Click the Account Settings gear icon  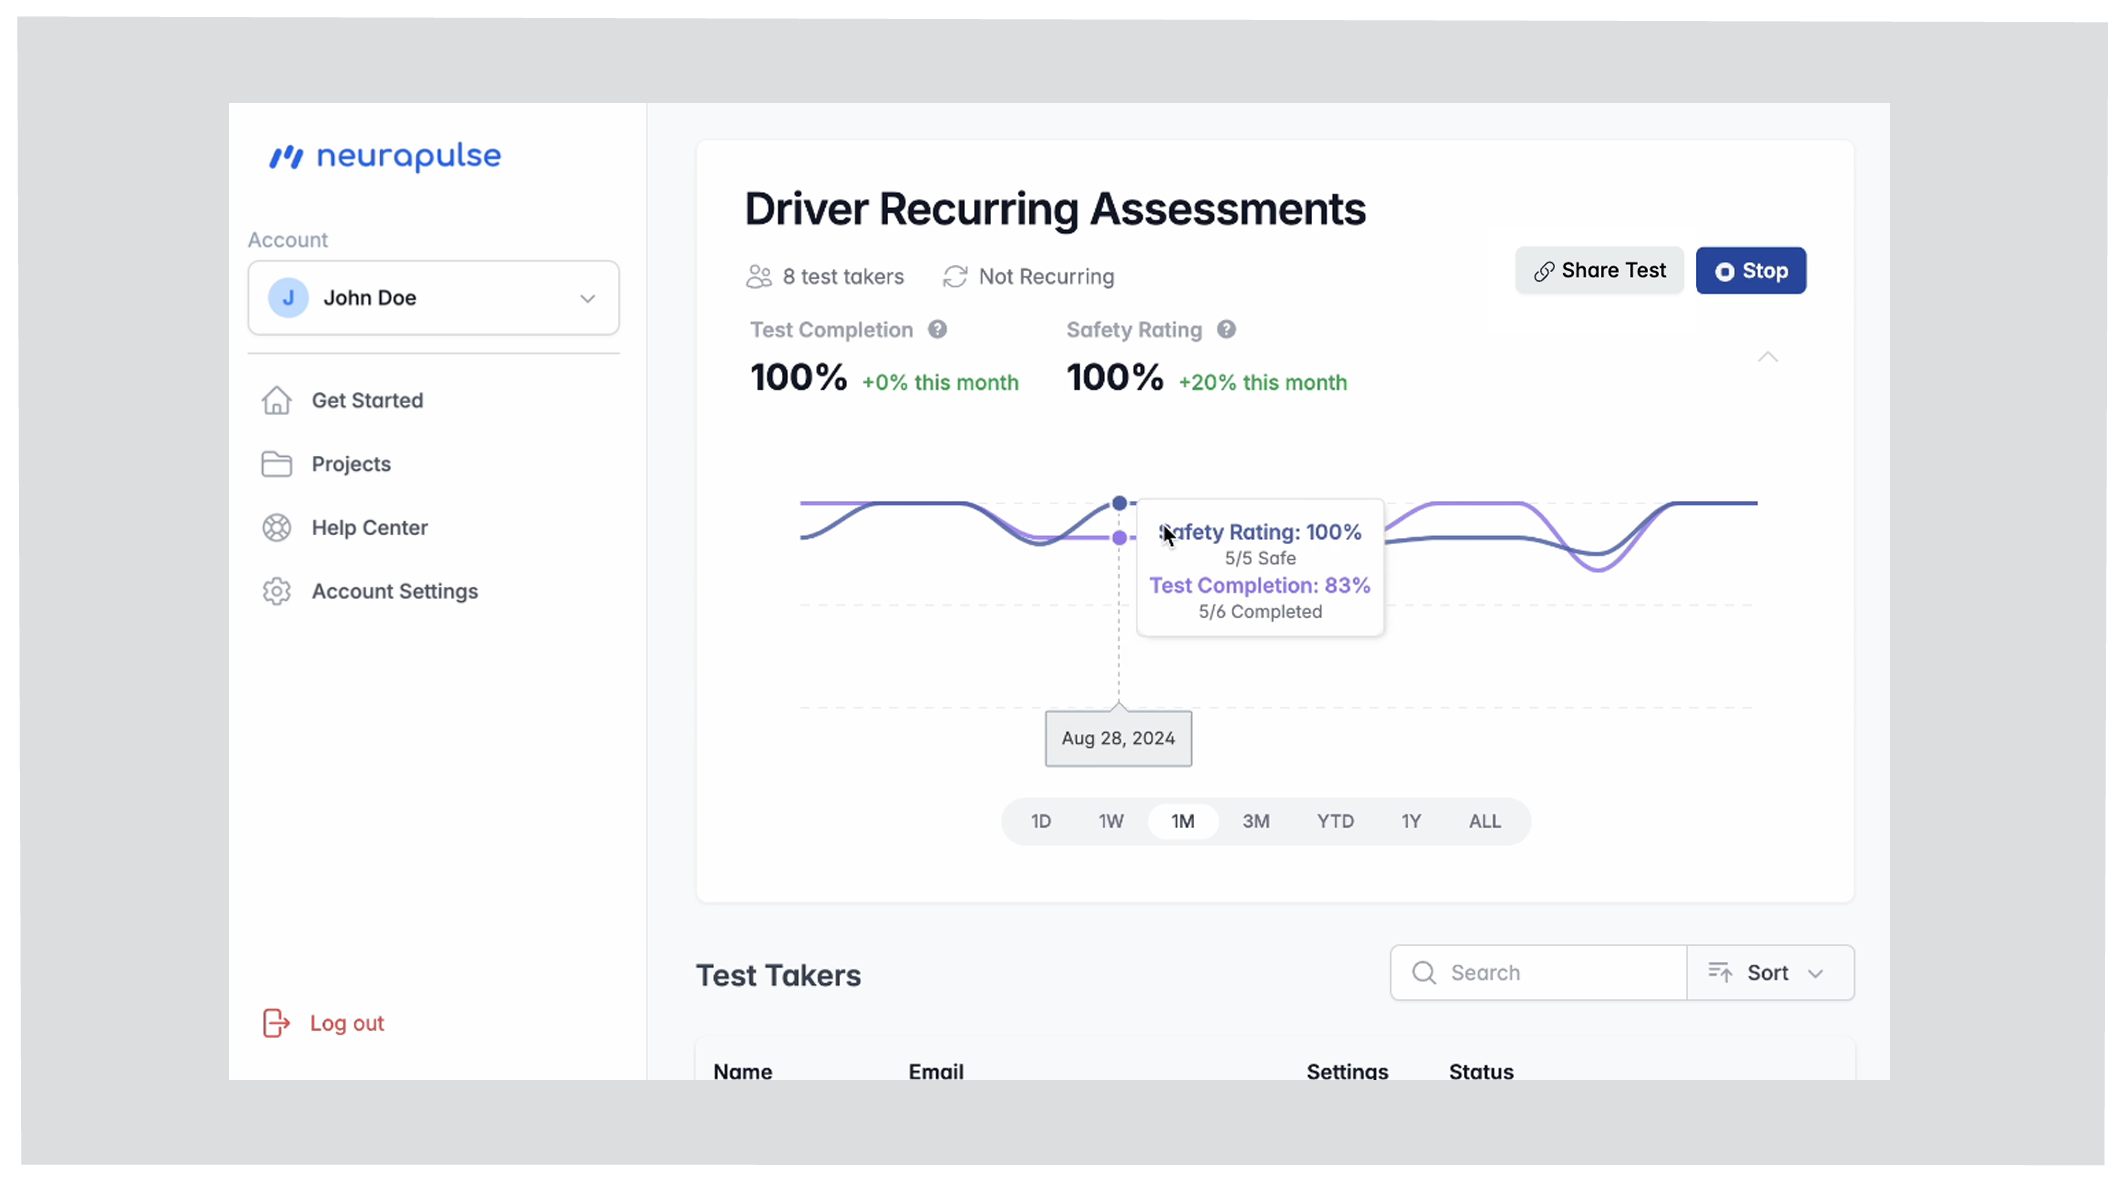pyautogui.click(x=277, y=591)
